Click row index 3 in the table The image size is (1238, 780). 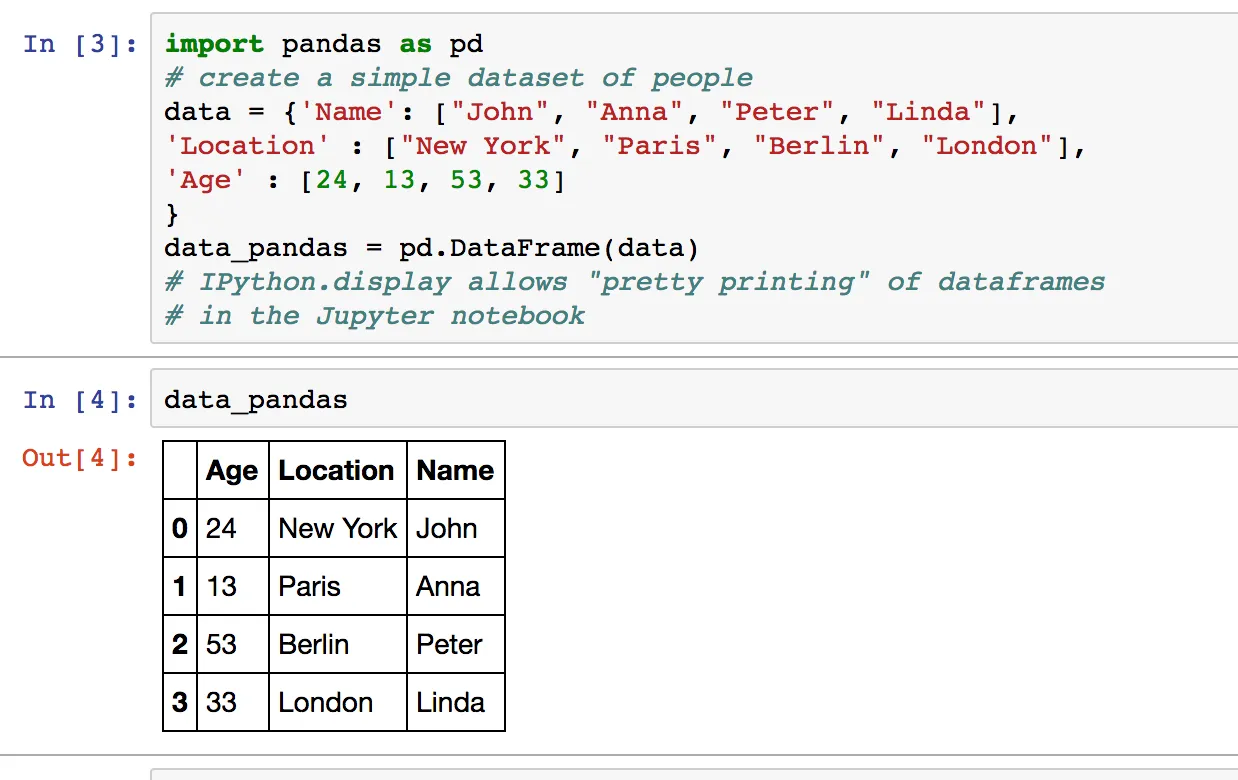180,702
